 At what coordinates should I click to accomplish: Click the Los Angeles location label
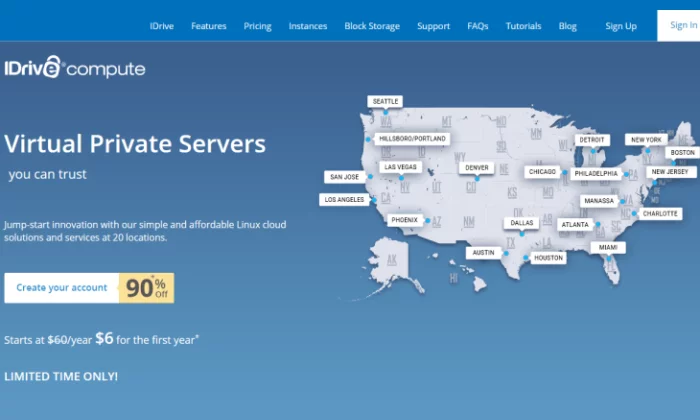click(x=344, y=200)
